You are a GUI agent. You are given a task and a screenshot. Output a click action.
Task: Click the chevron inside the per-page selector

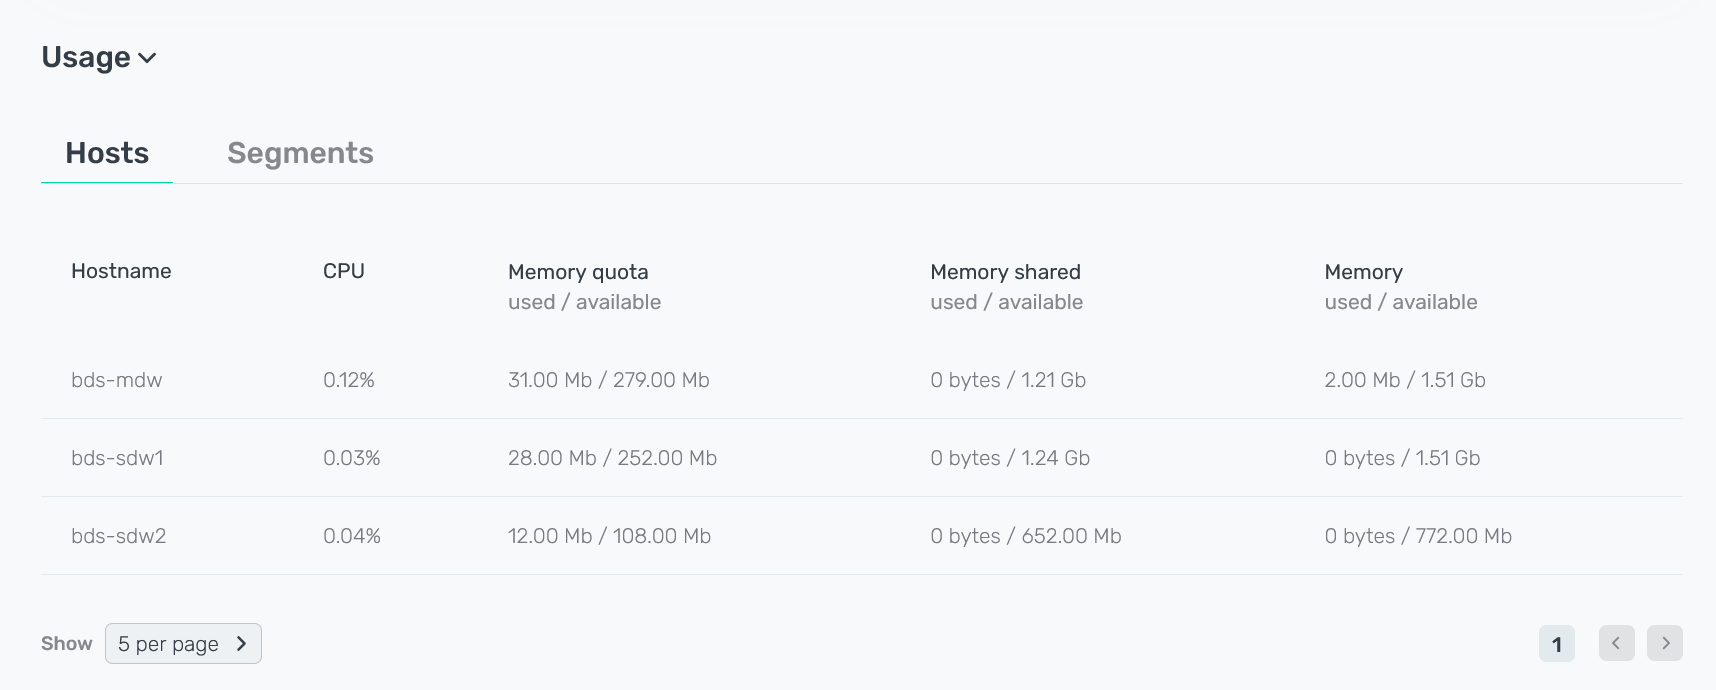[x=241, y=643]
